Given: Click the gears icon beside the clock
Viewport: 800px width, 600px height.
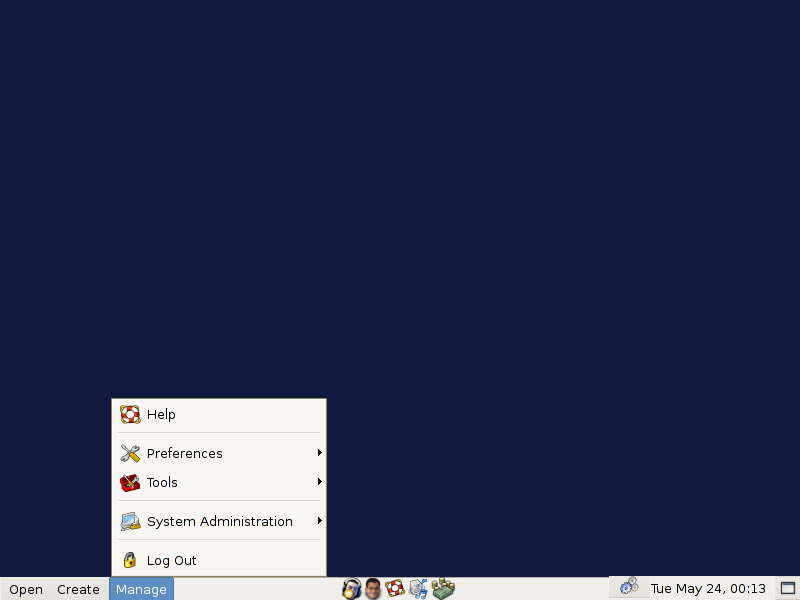Looking at the screenshot, I should pyautogui.click(x=629, y=587).
